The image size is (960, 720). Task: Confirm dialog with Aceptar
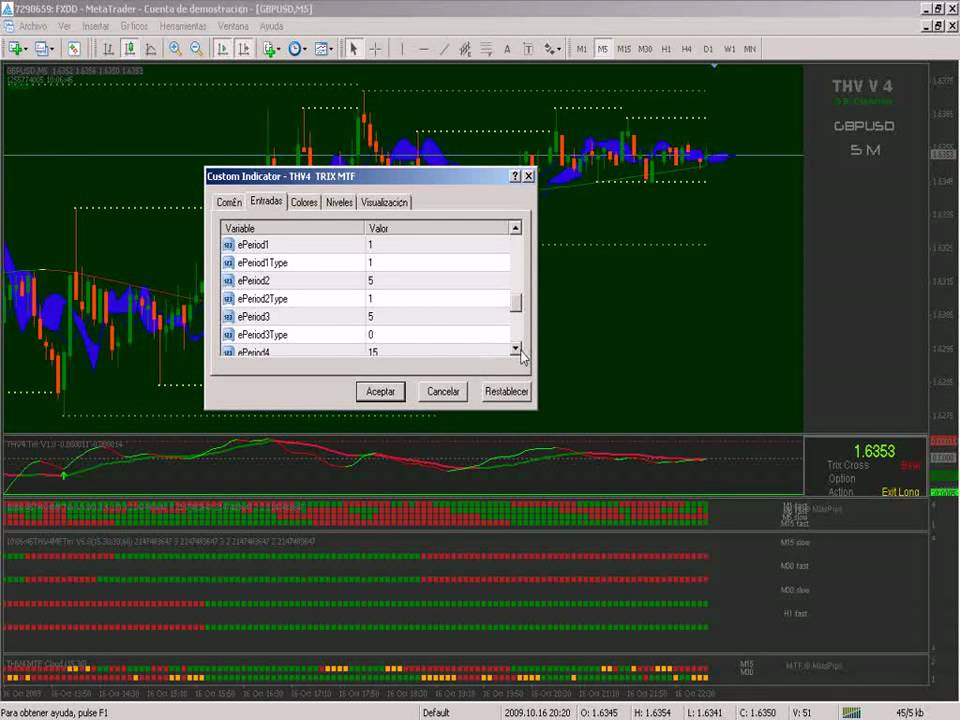point(380,391)
